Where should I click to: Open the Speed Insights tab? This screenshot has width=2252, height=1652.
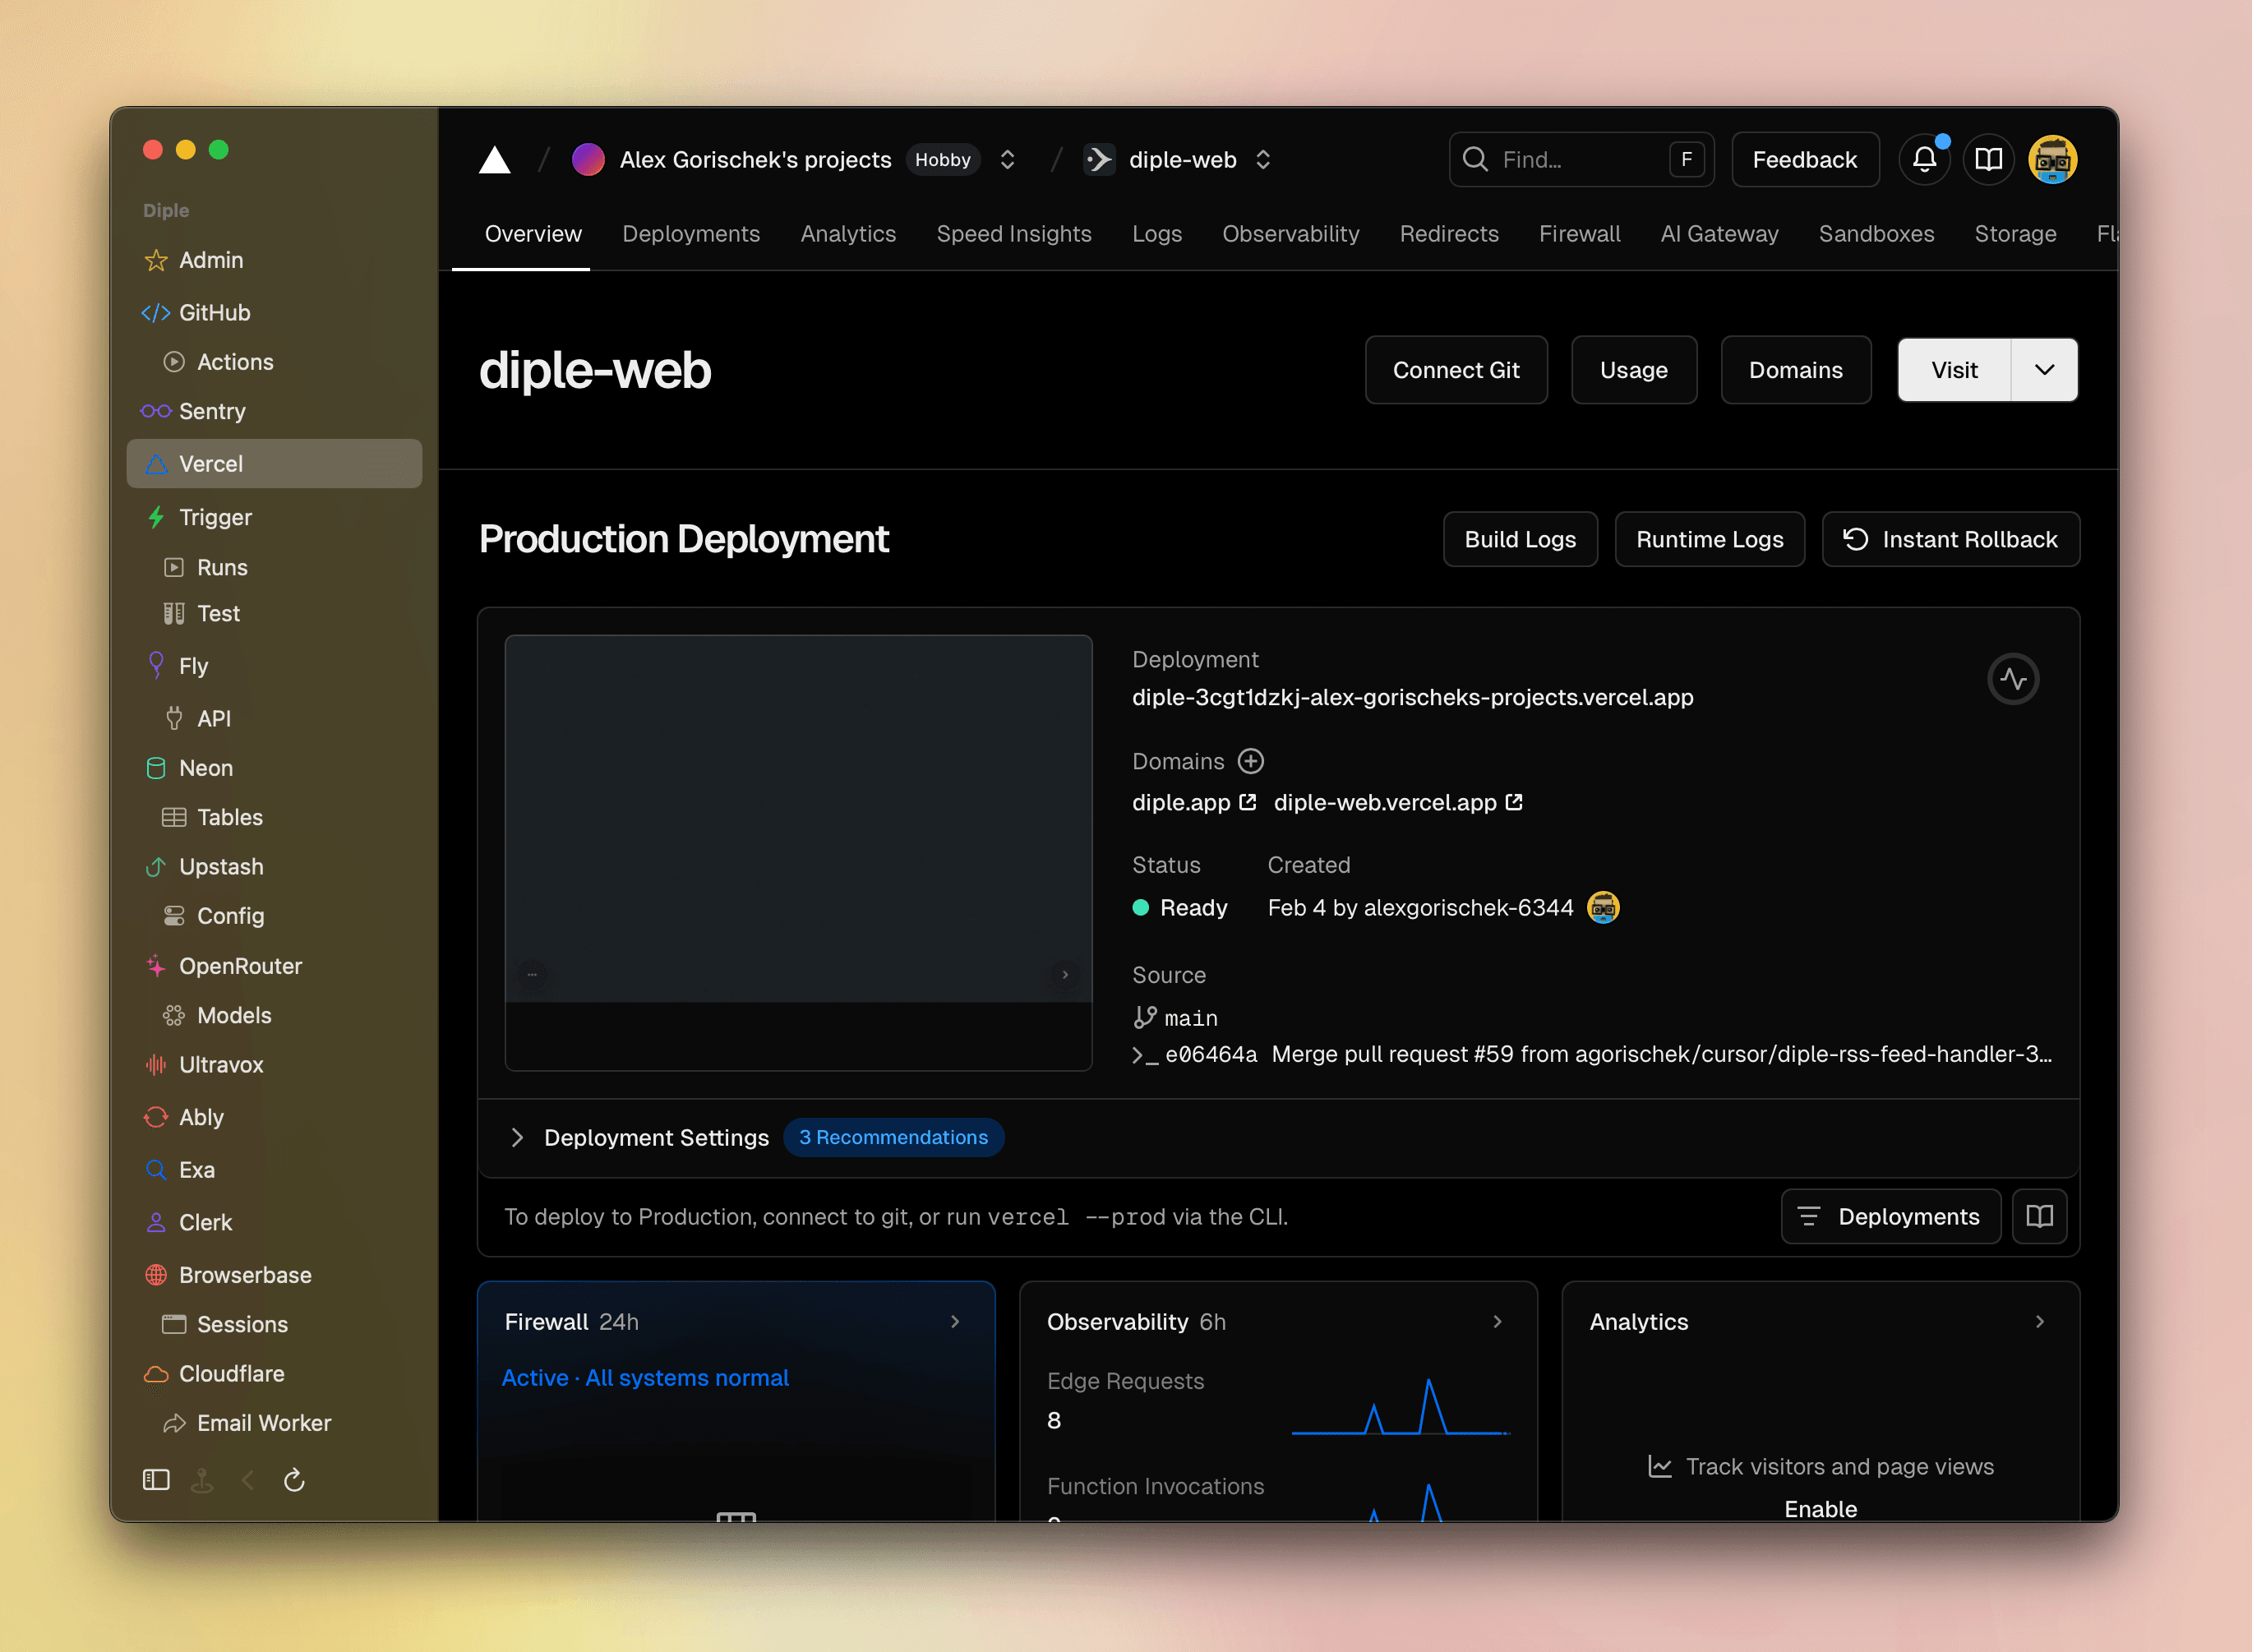[x=1014, y=234]
